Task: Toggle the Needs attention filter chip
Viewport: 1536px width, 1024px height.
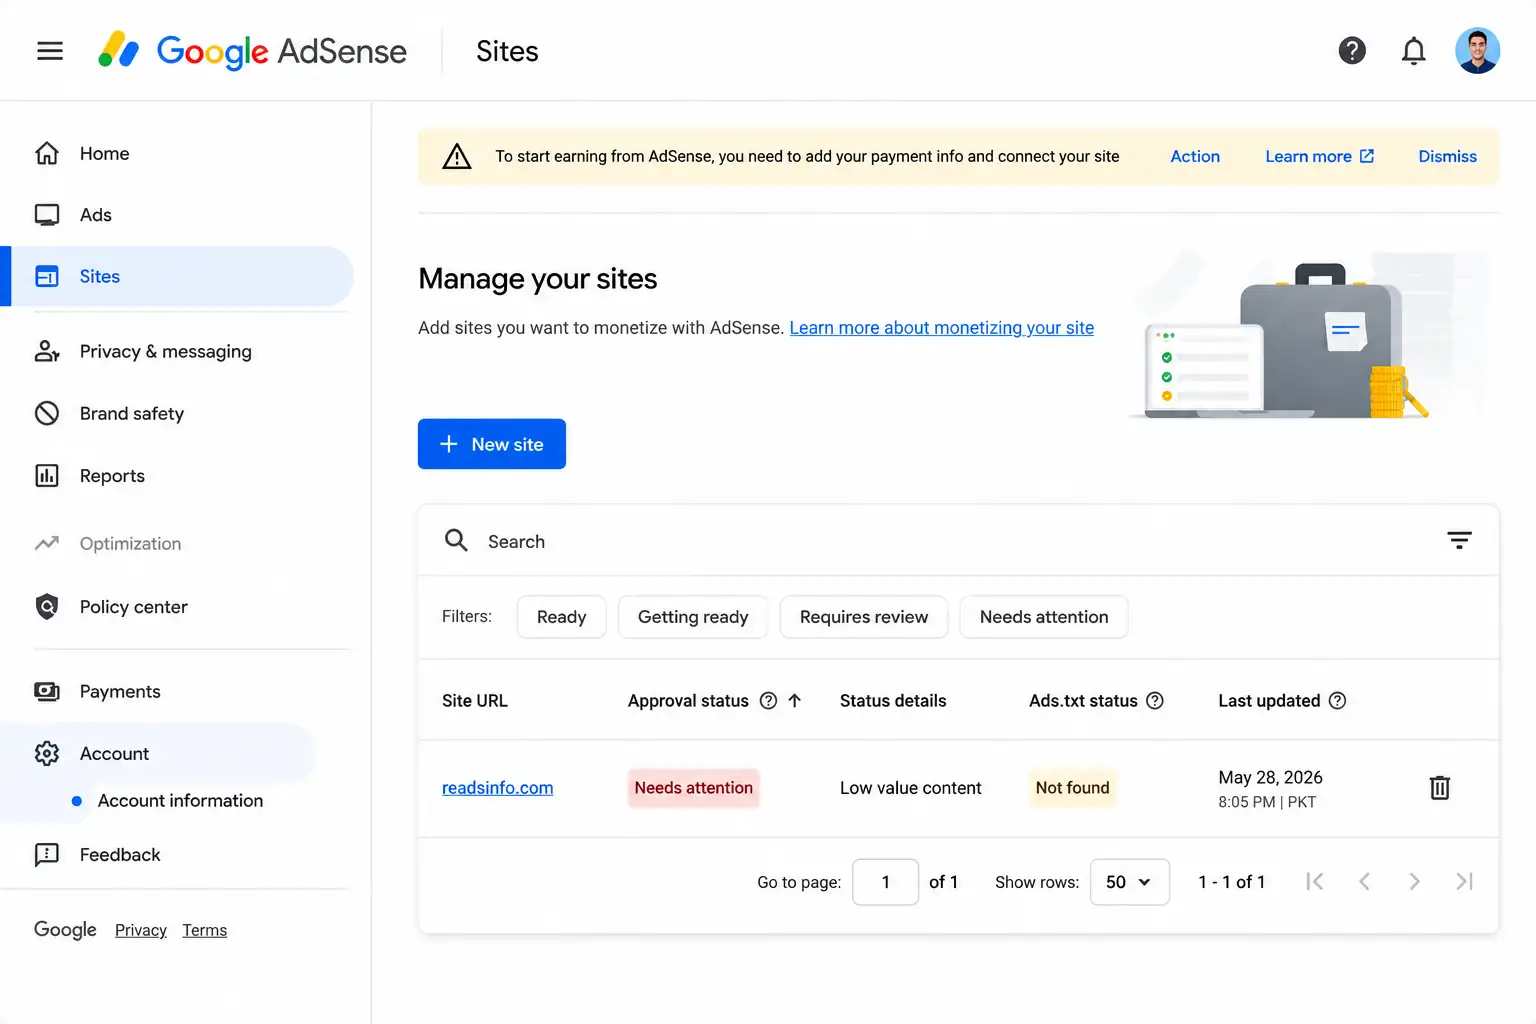Action: [1044, 617]
